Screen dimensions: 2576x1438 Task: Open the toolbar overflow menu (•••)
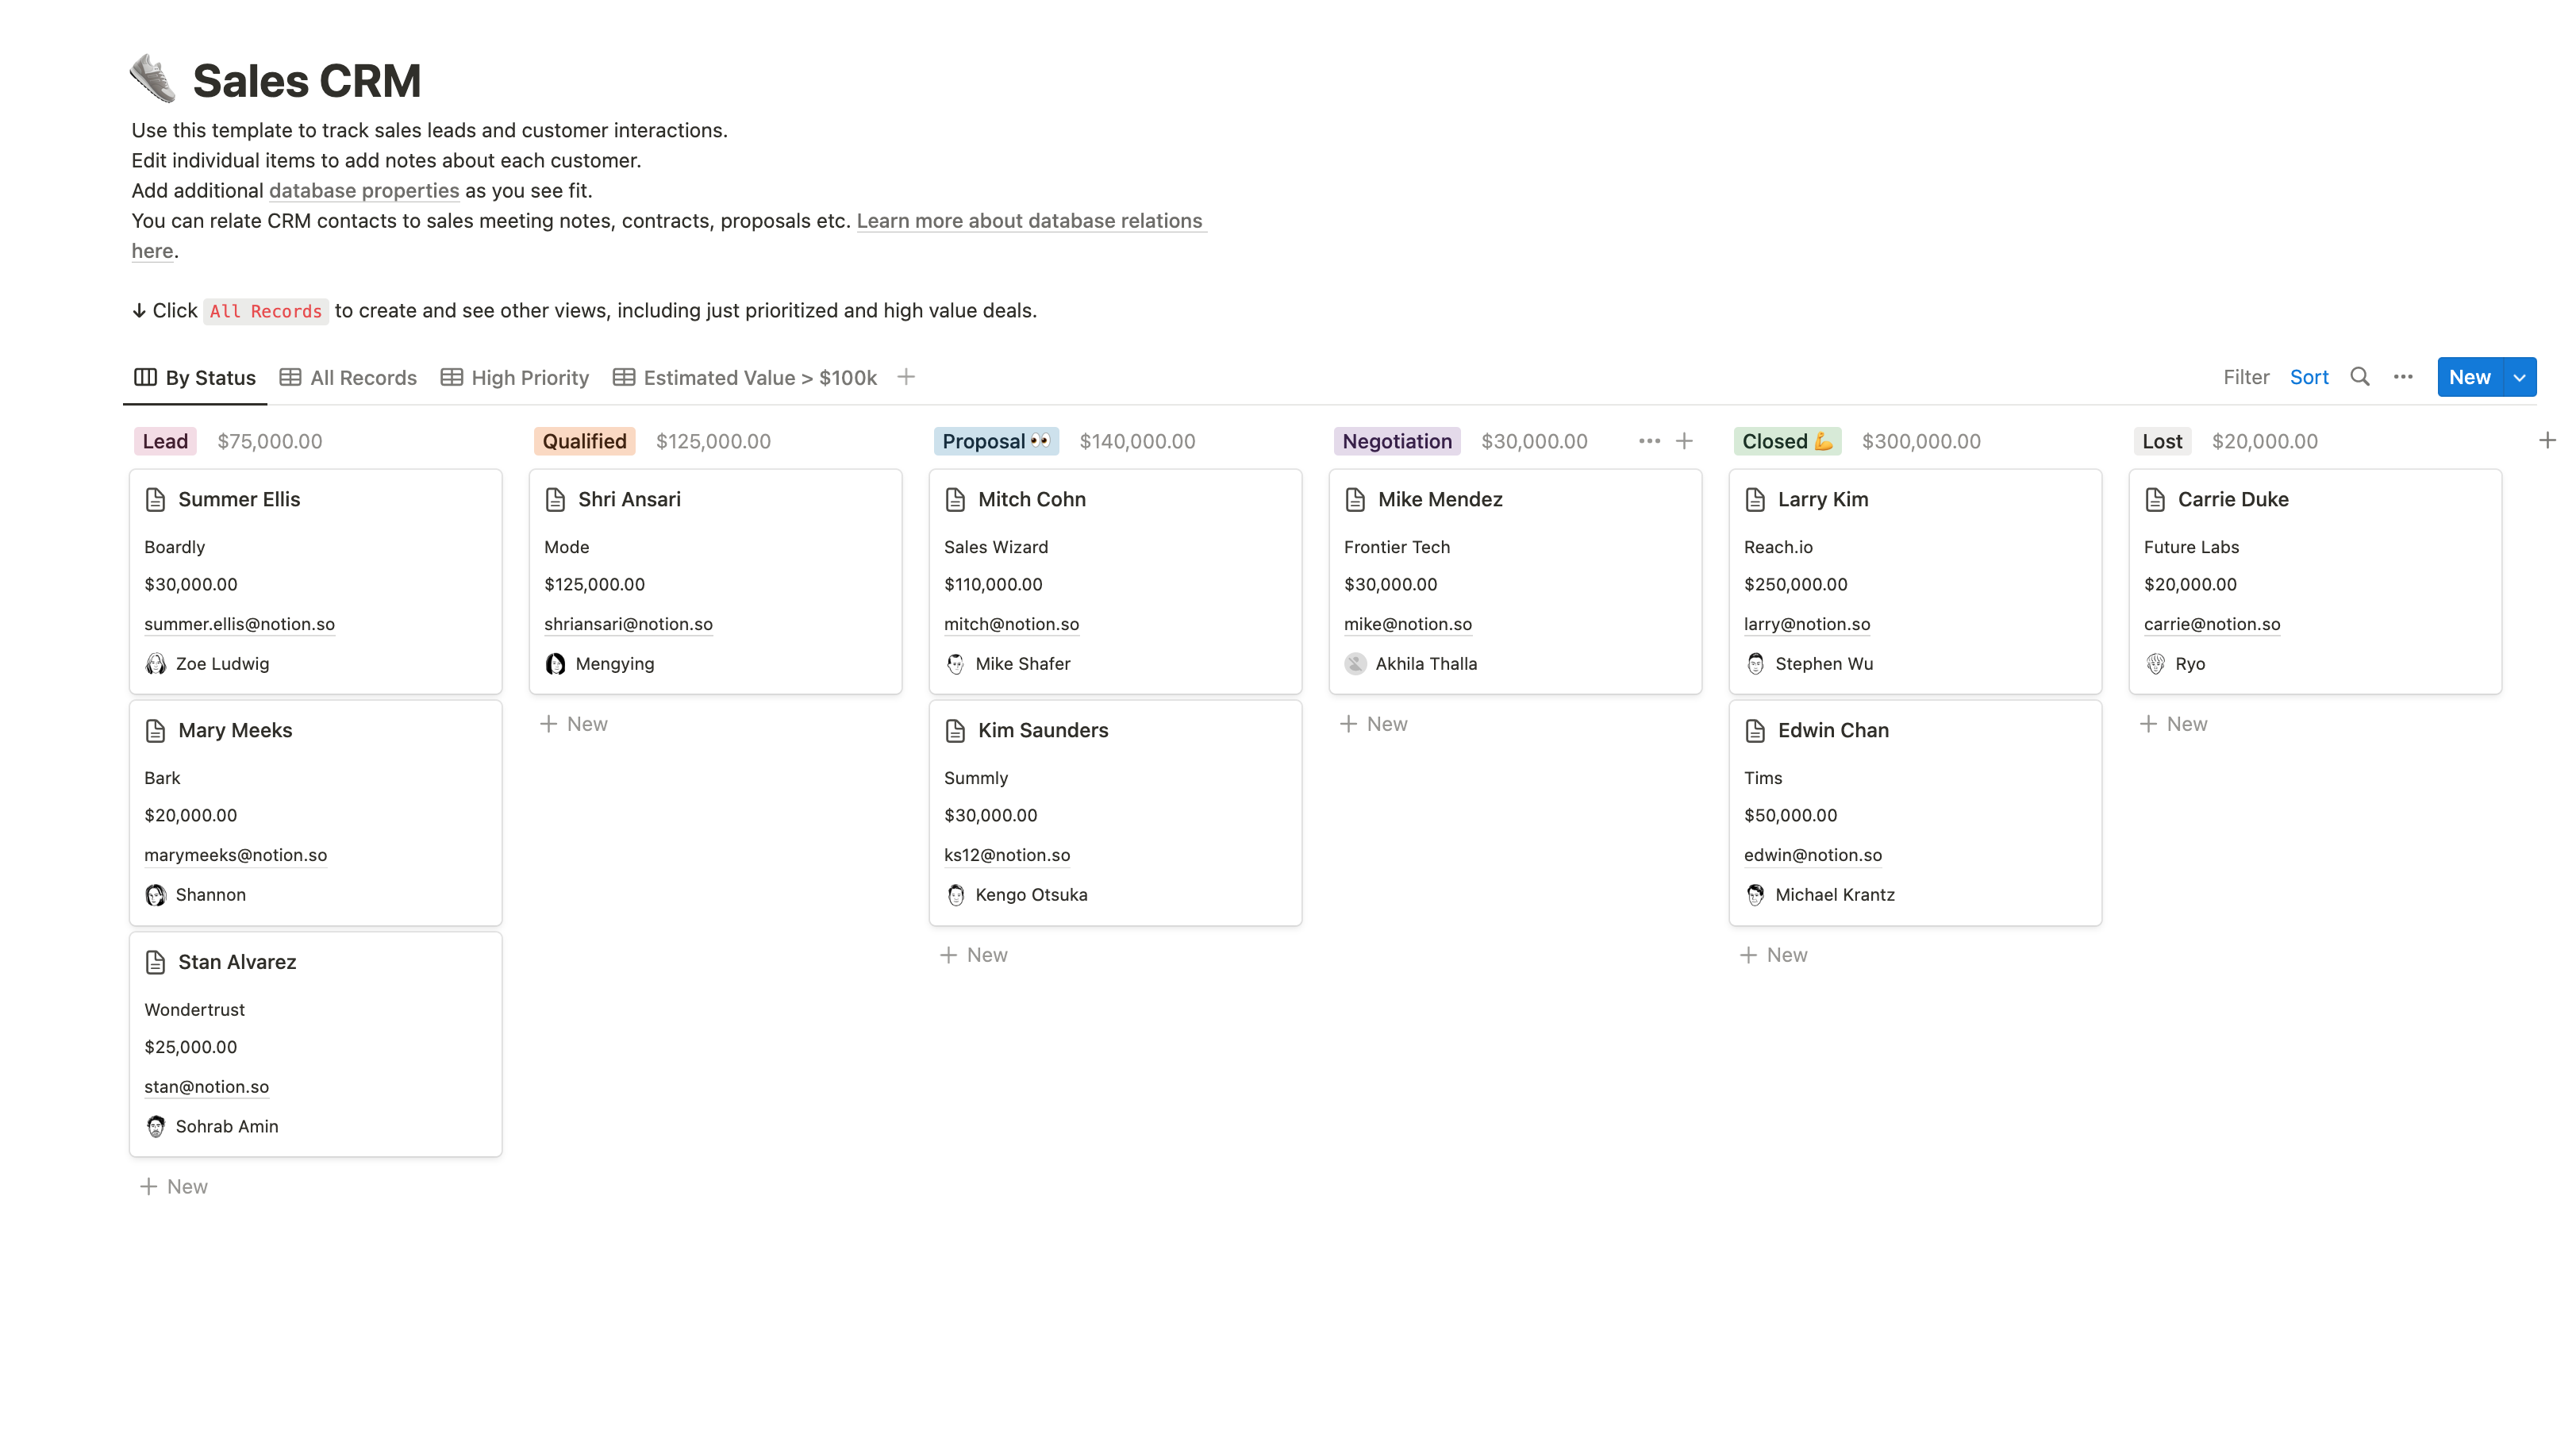2404,377
